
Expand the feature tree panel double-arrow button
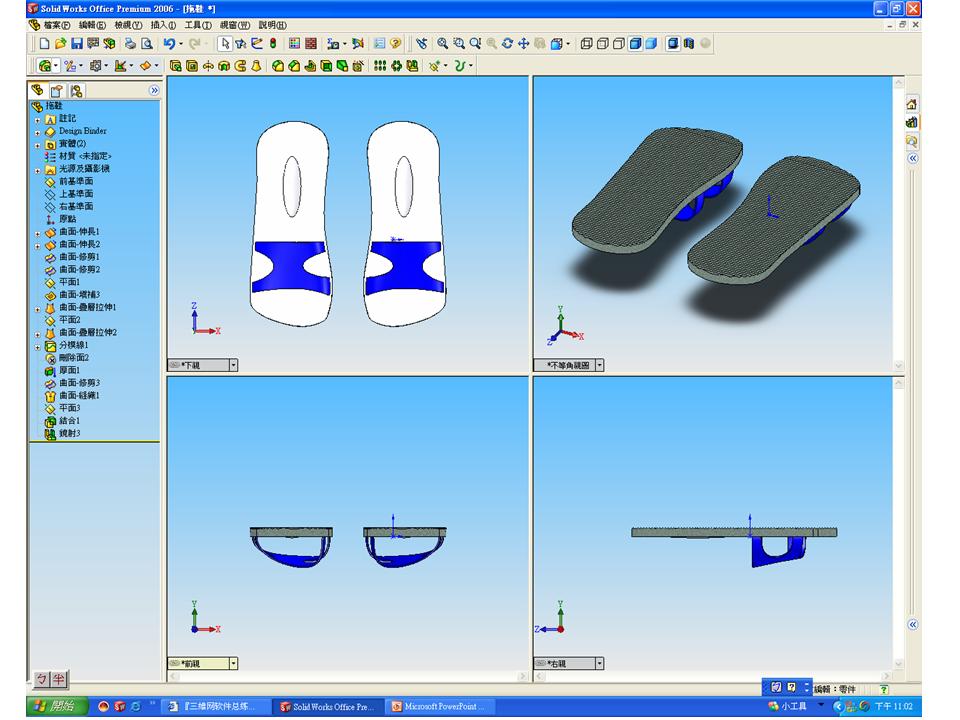click(x=154, y=91)
